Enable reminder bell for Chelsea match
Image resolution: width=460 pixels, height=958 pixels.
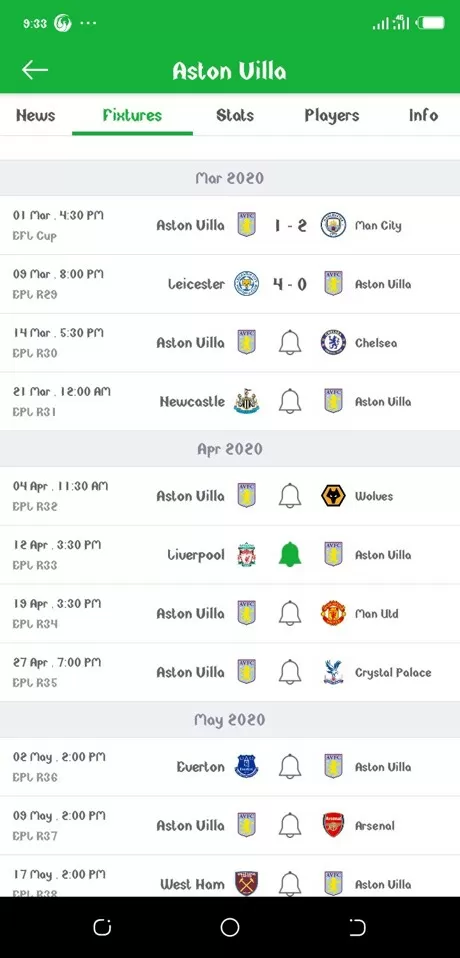(x=290, y=342)
